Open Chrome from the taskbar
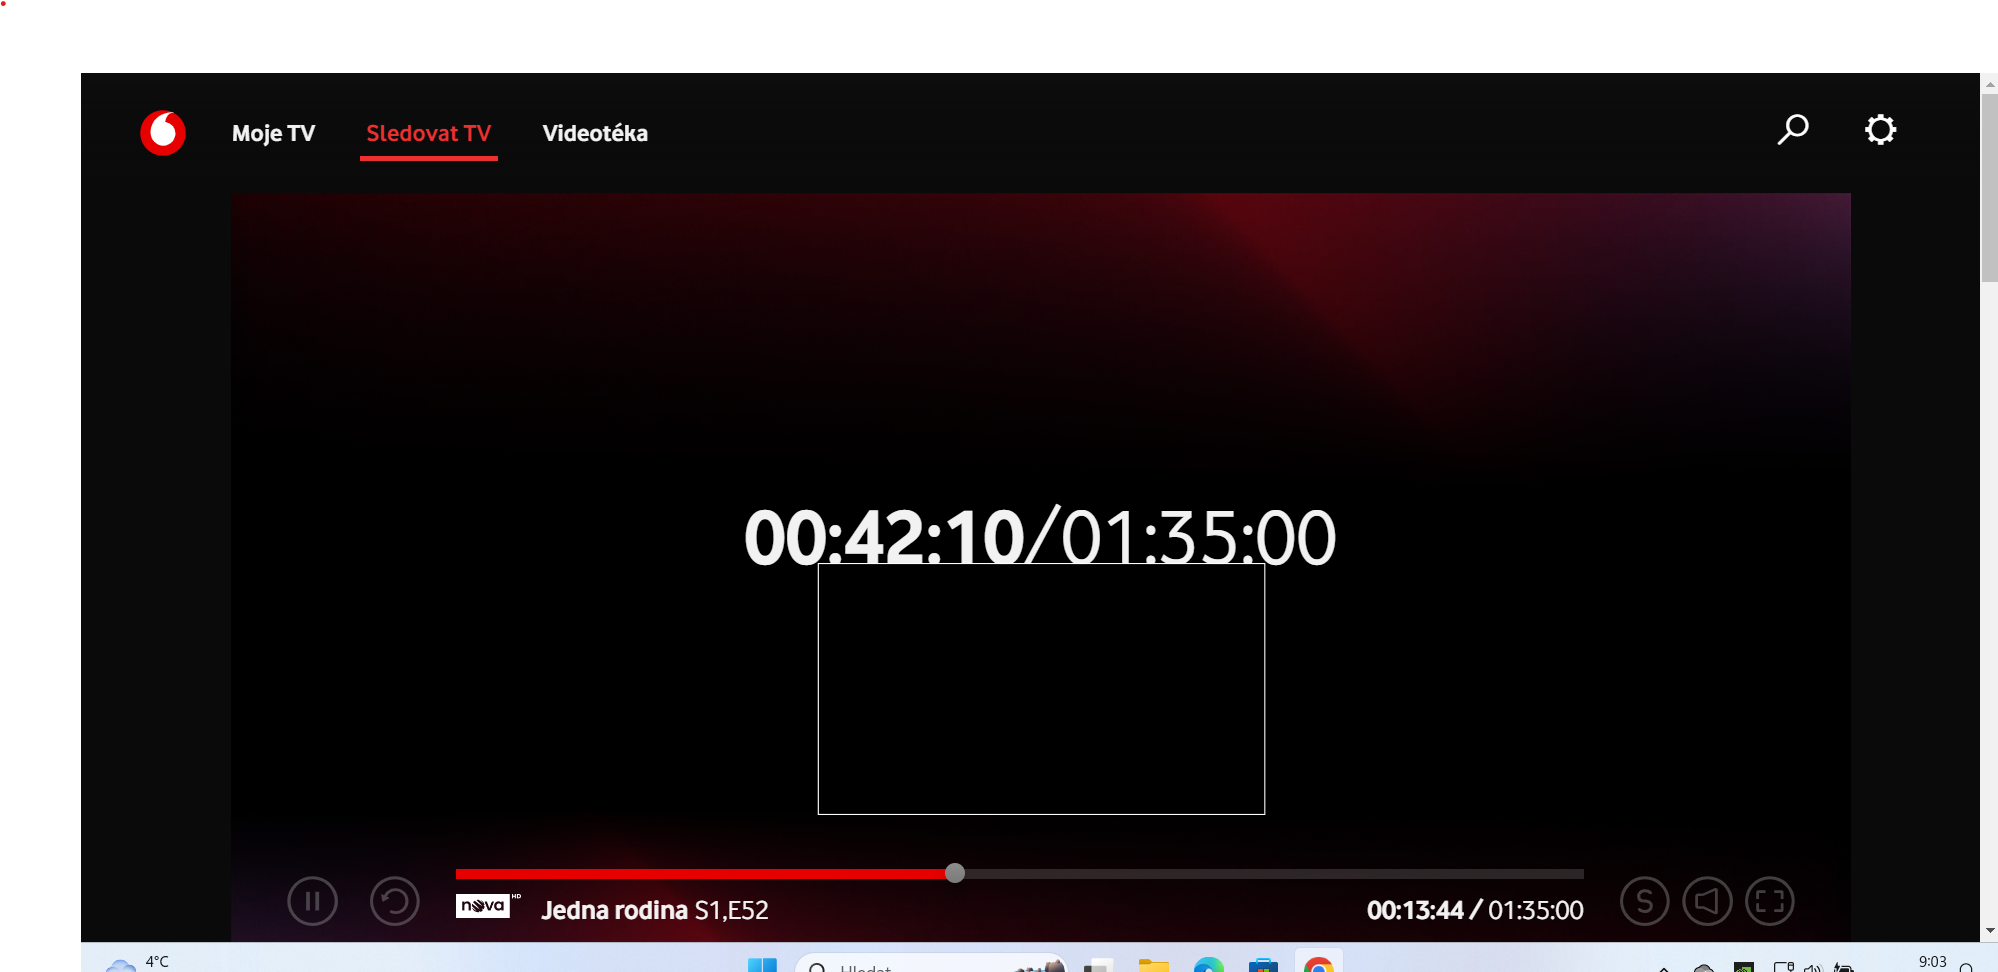 tap(1318, 965)
